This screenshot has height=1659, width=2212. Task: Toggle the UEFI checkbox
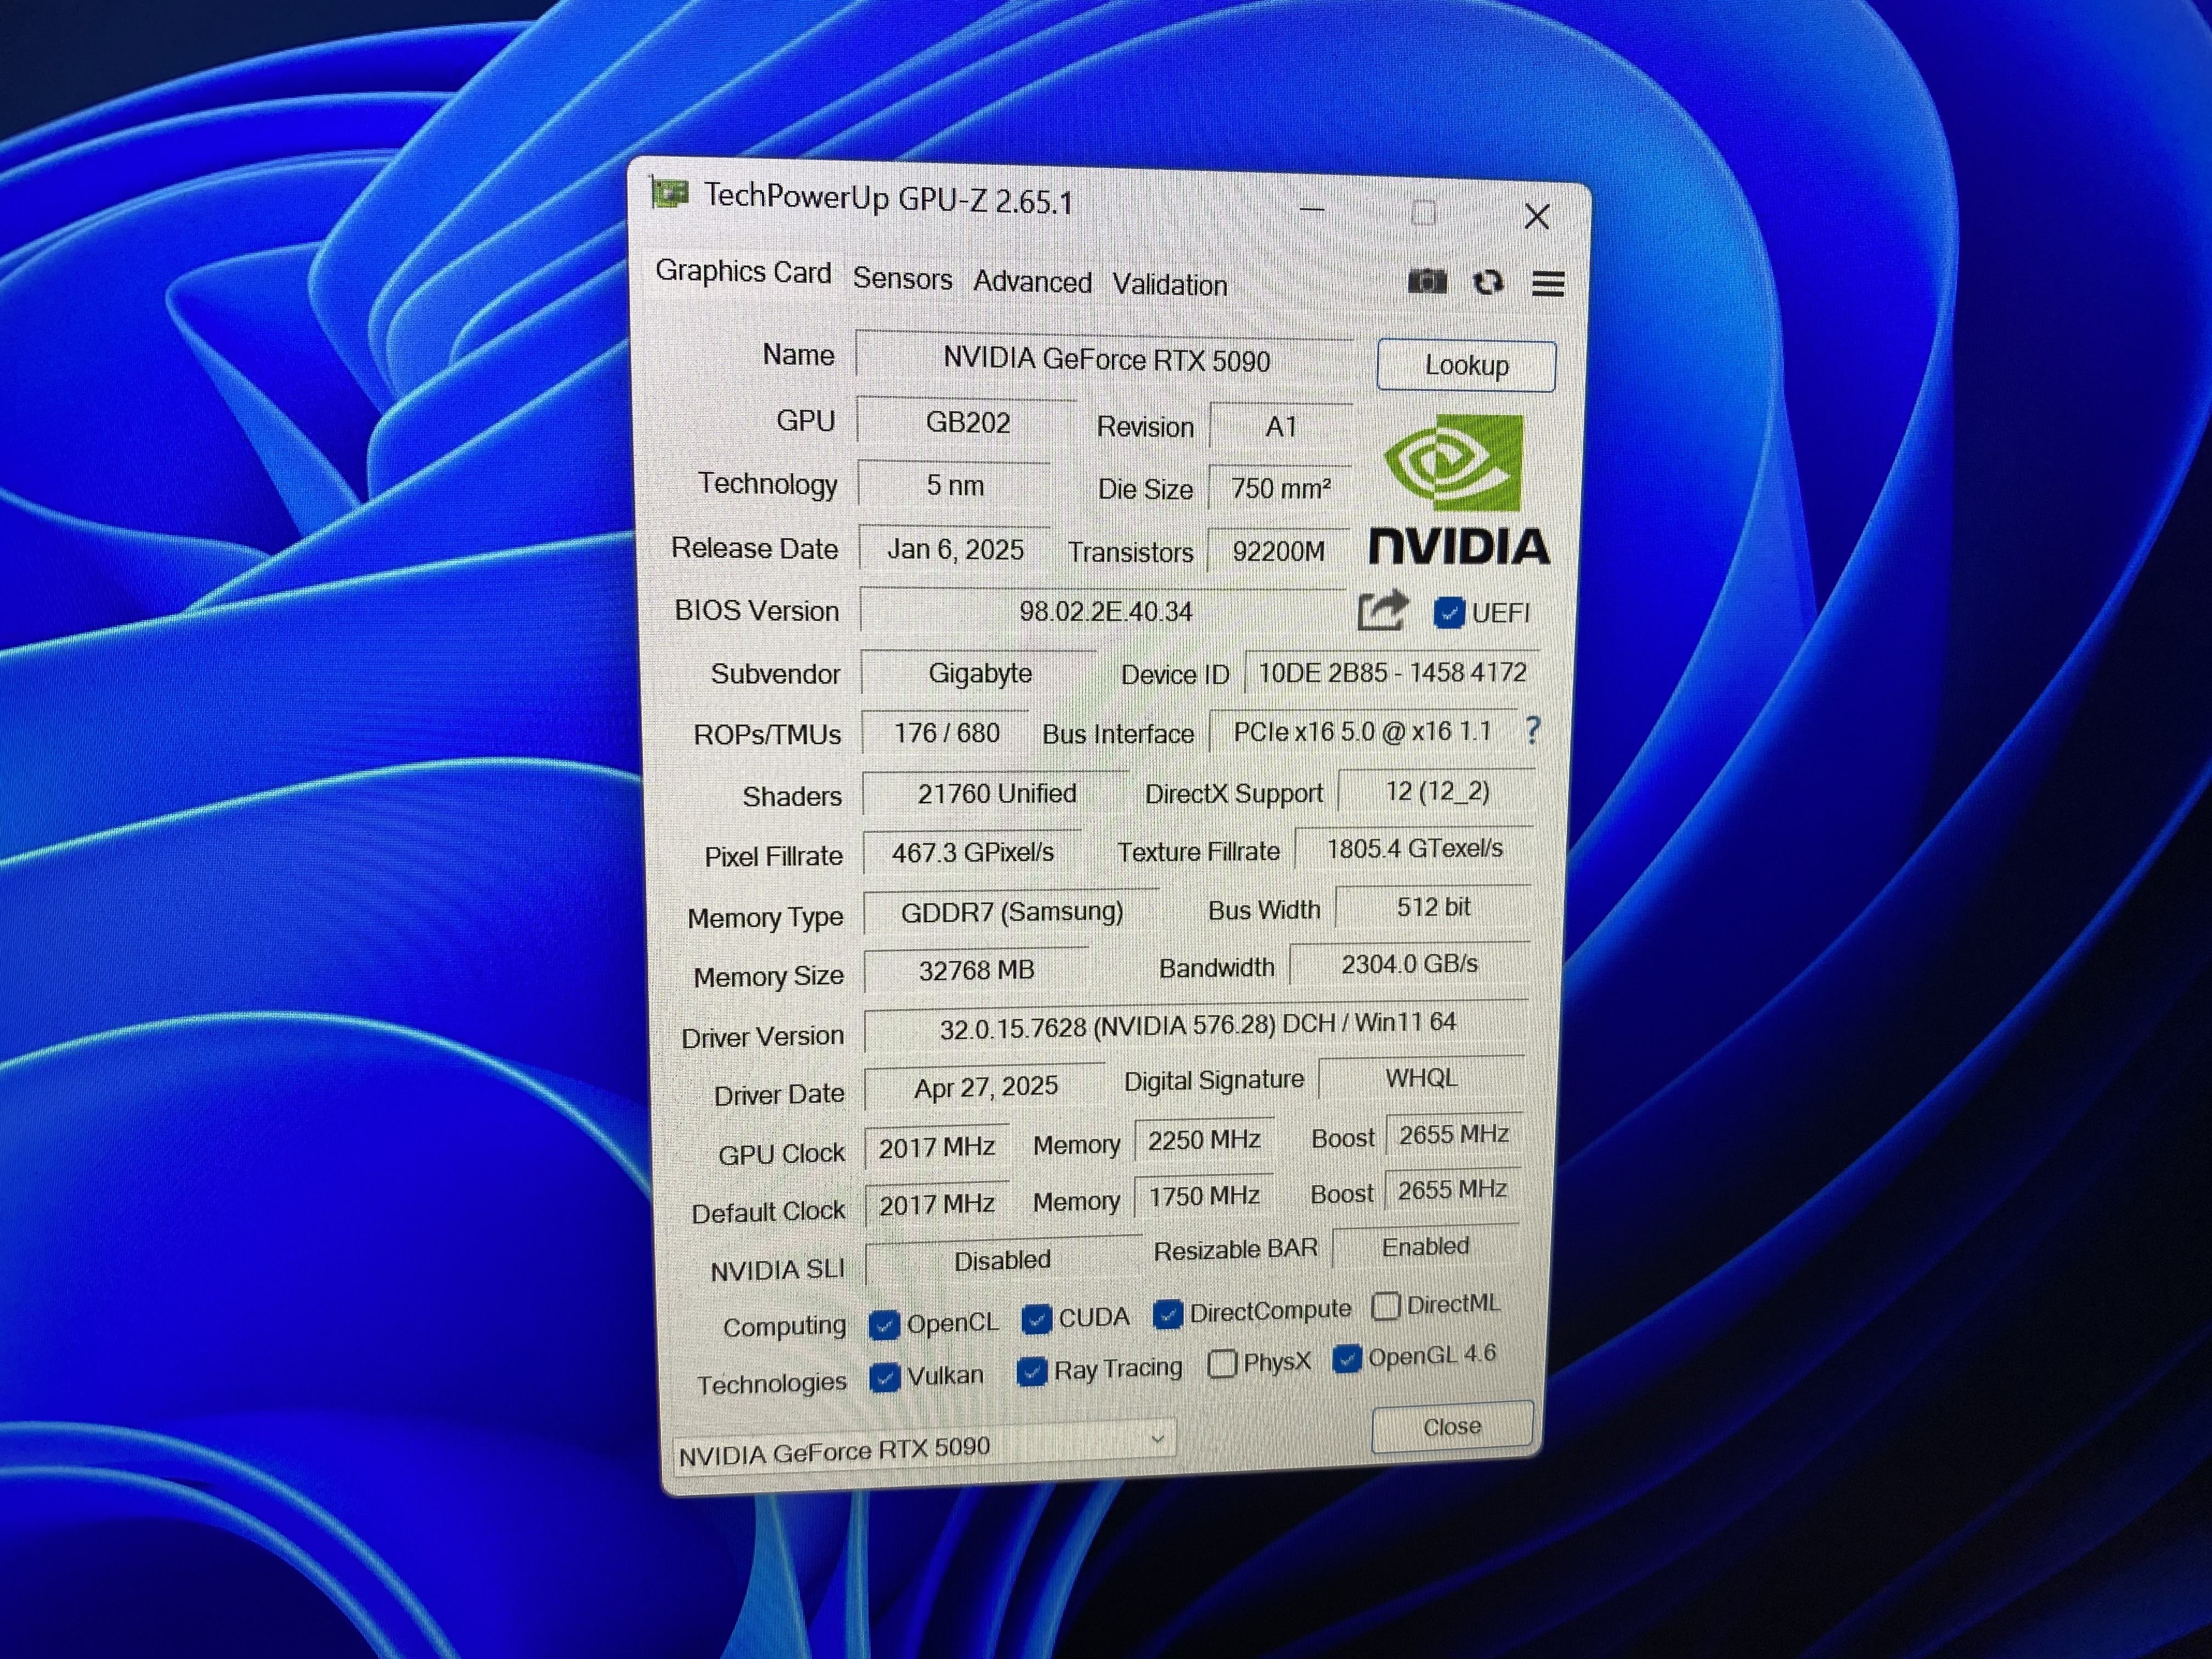(1449, 613)
